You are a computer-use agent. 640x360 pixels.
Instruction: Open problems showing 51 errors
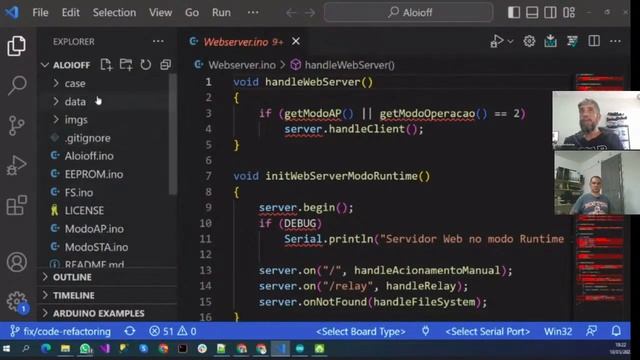point(173,331)
